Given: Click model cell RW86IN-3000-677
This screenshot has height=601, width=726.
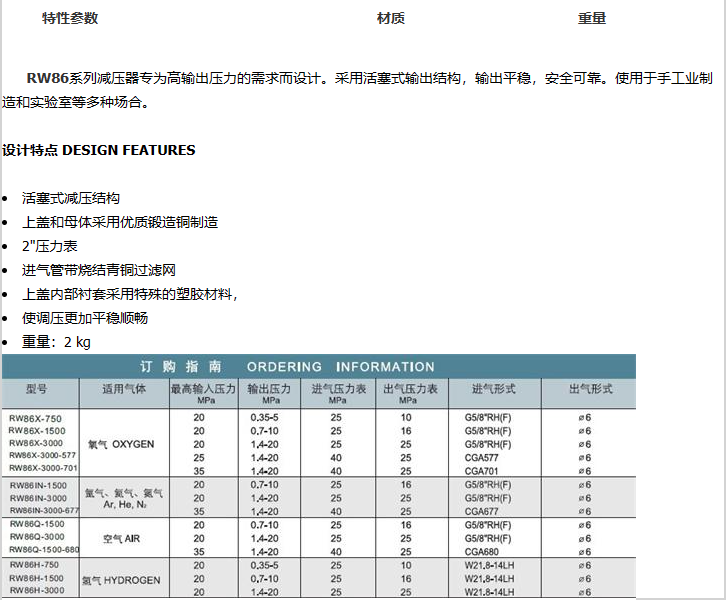Looking at the screenshot, I should [x=44, y=511].
